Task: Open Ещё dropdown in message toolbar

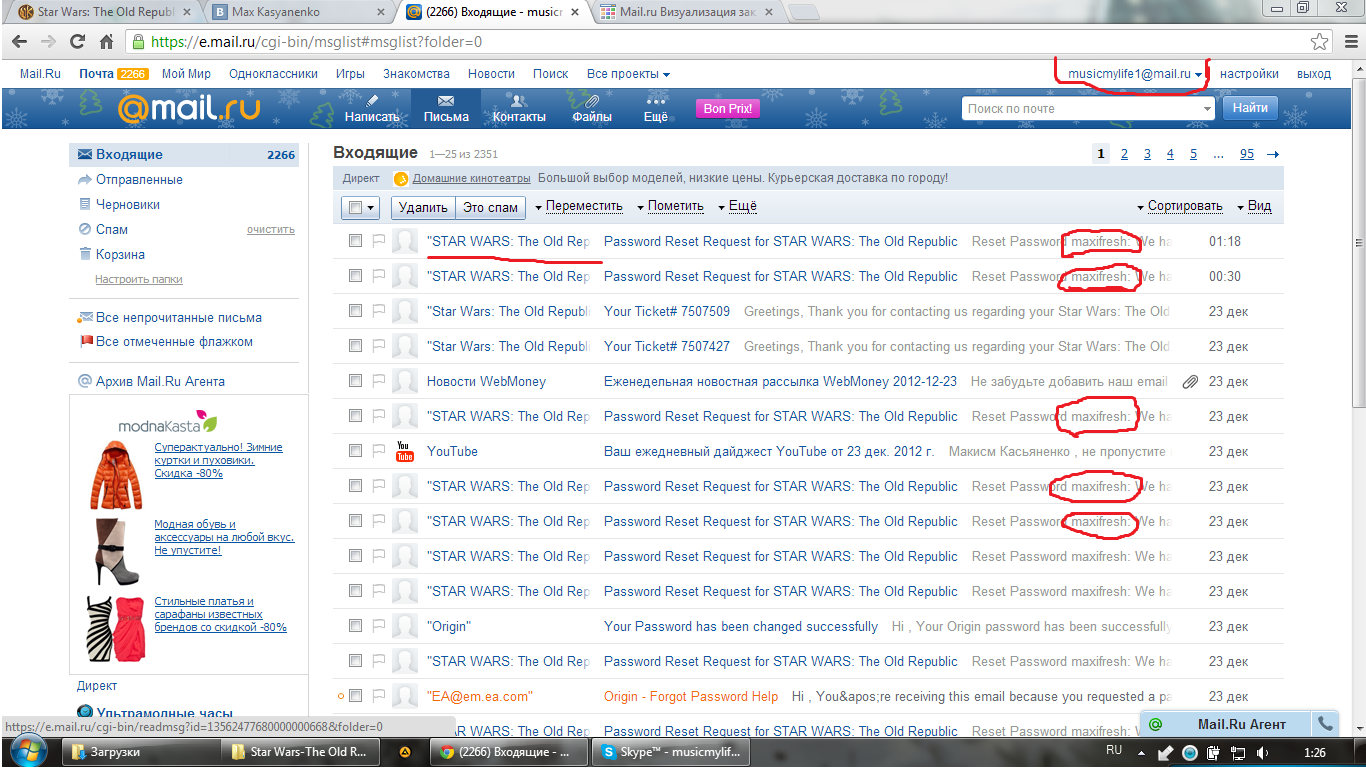Action: tap(737, 207)
